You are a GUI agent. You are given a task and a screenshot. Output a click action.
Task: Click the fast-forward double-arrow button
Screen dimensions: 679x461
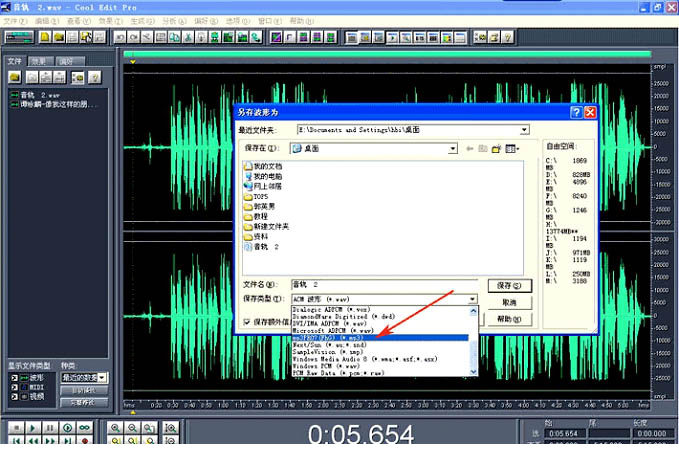(x=50, y=440)
